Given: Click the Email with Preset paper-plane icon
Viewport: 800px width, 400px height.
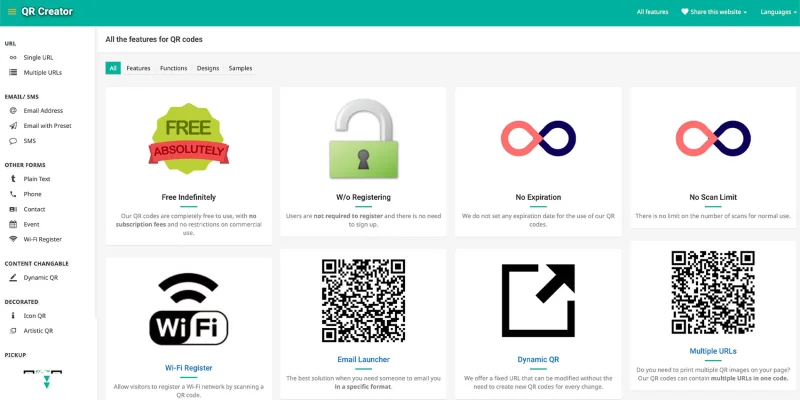Looking at the screenshot, I should pyautogui.click(x=13, y=126).
